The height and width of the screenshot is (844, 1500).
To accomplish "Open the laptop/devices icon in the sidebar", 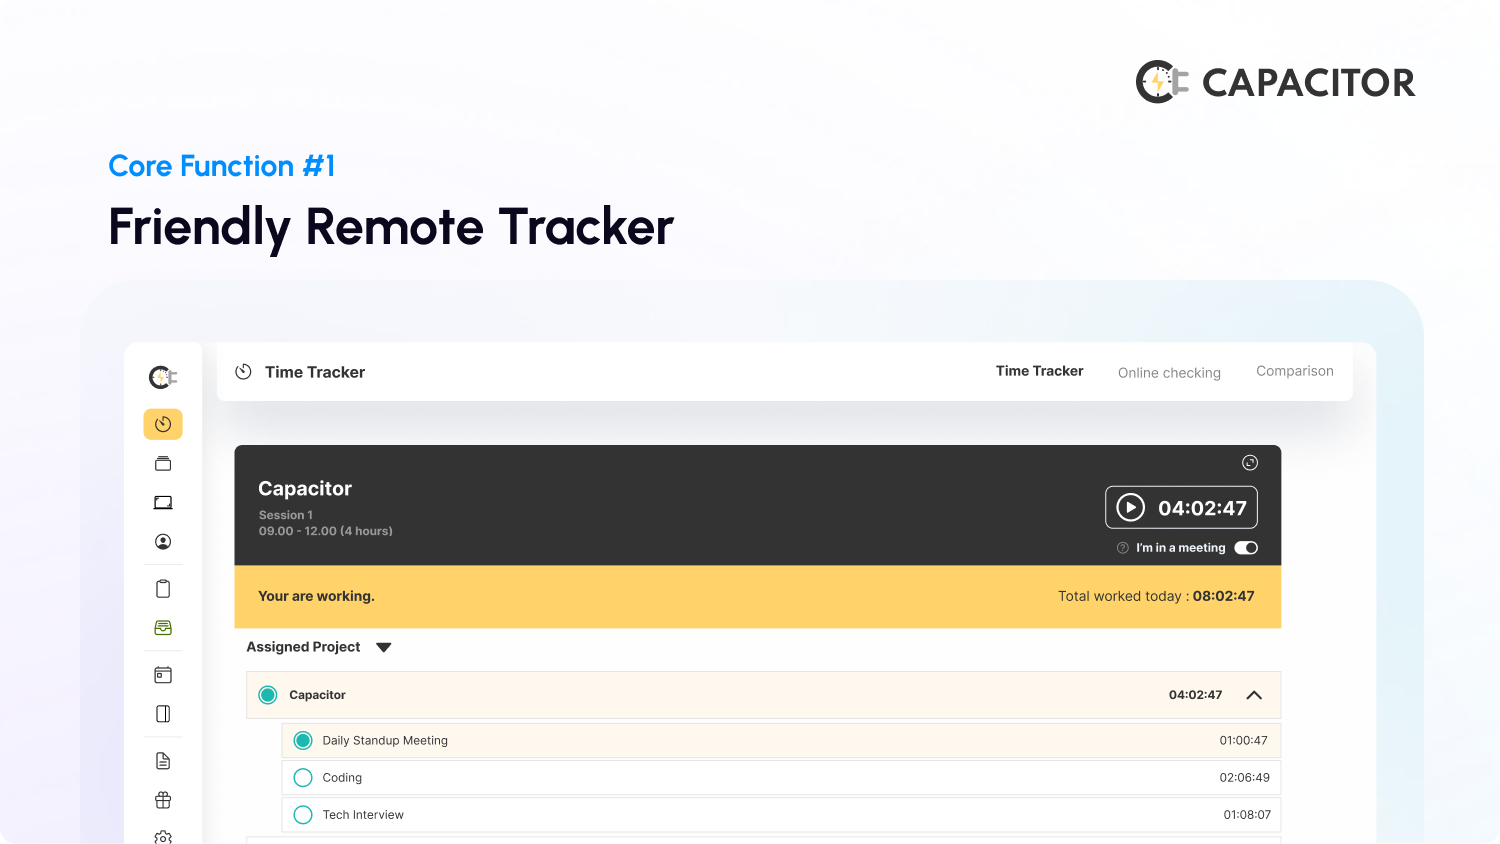I will 163,502.
